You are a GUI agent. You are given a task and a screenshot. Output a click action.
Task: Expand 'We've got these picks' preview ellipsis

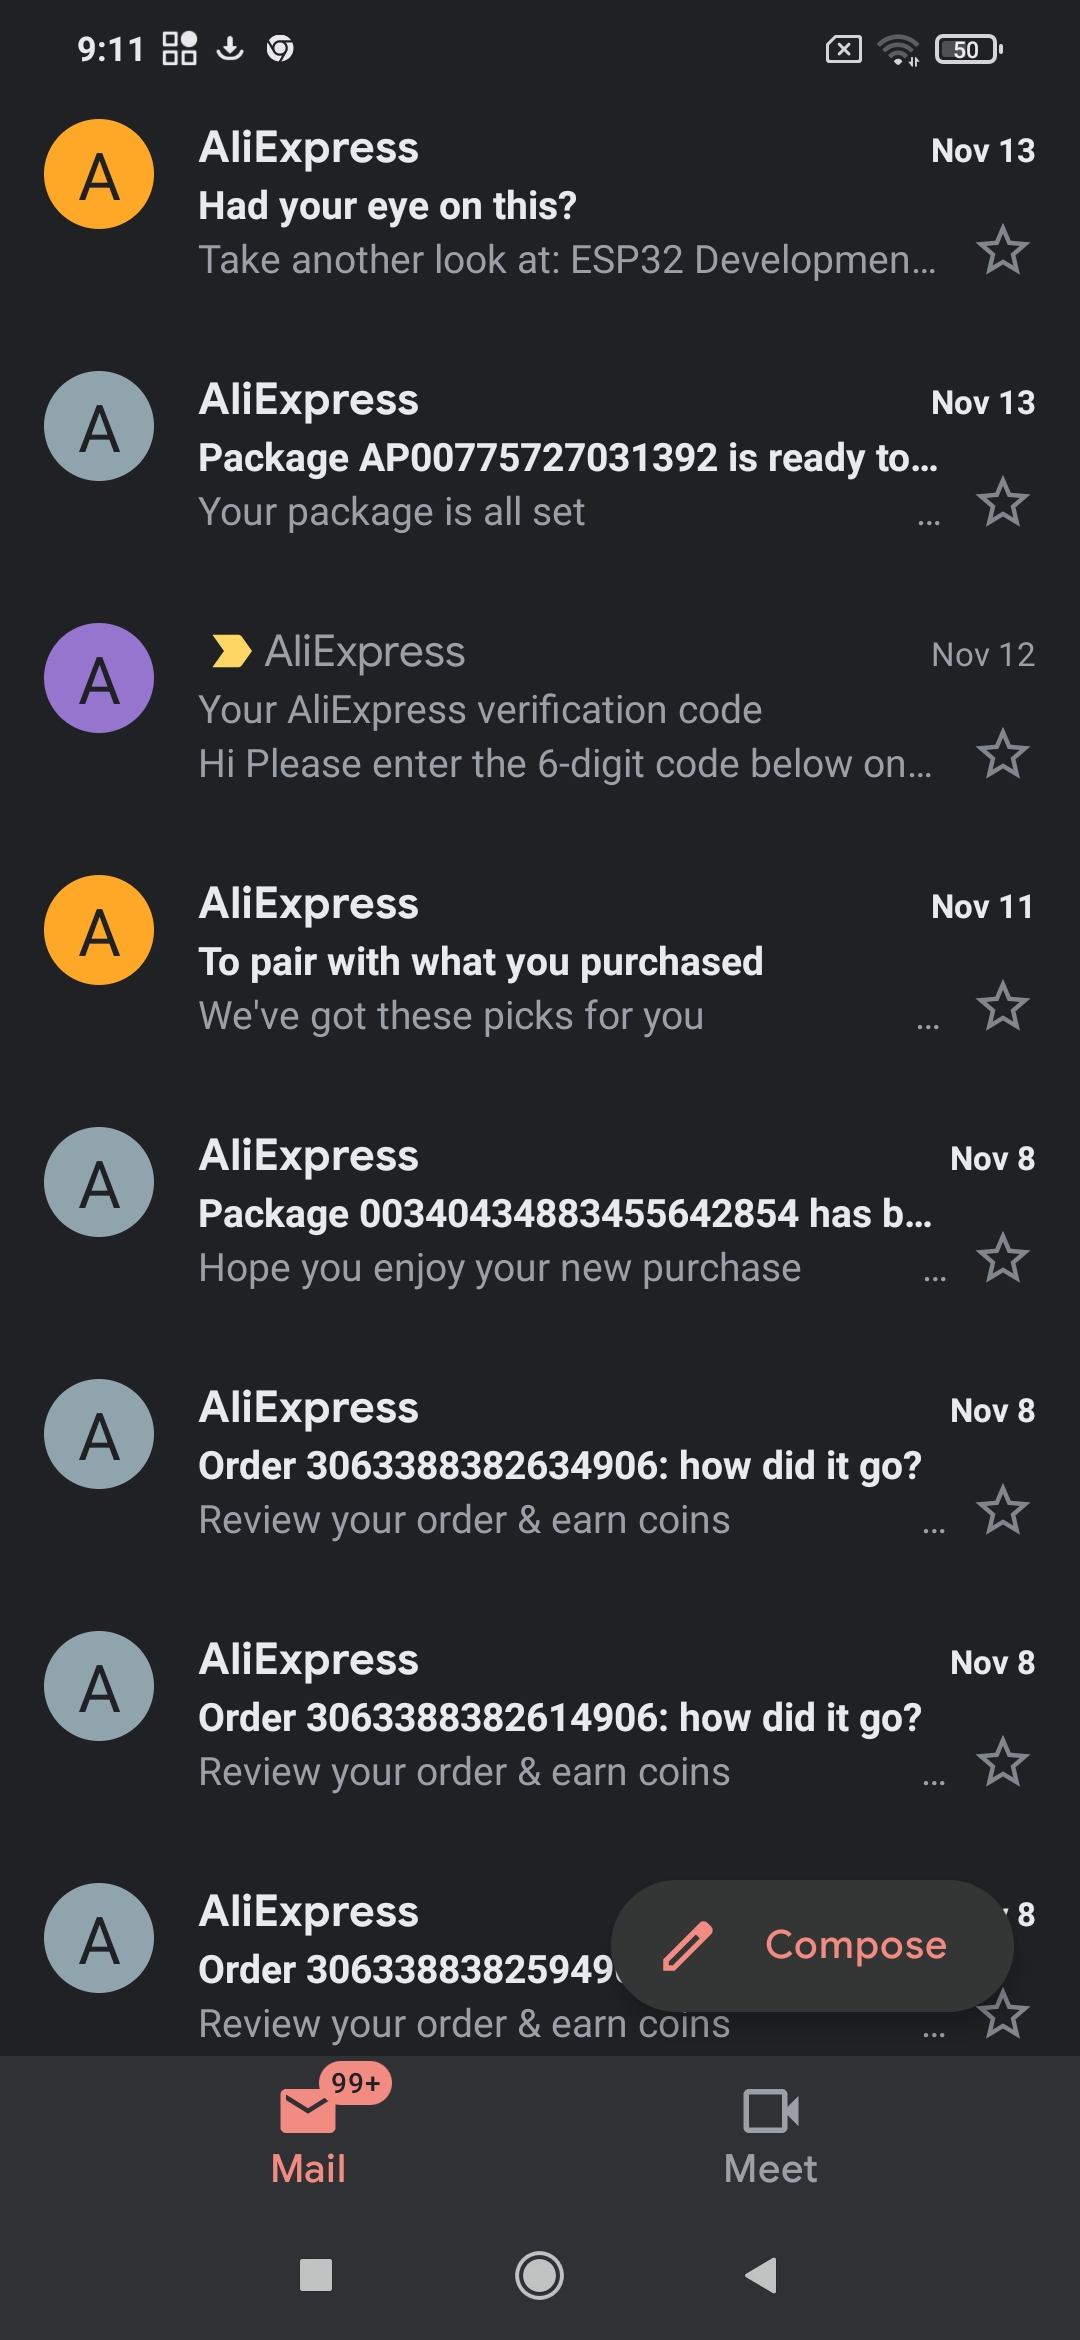point(928,1025)
